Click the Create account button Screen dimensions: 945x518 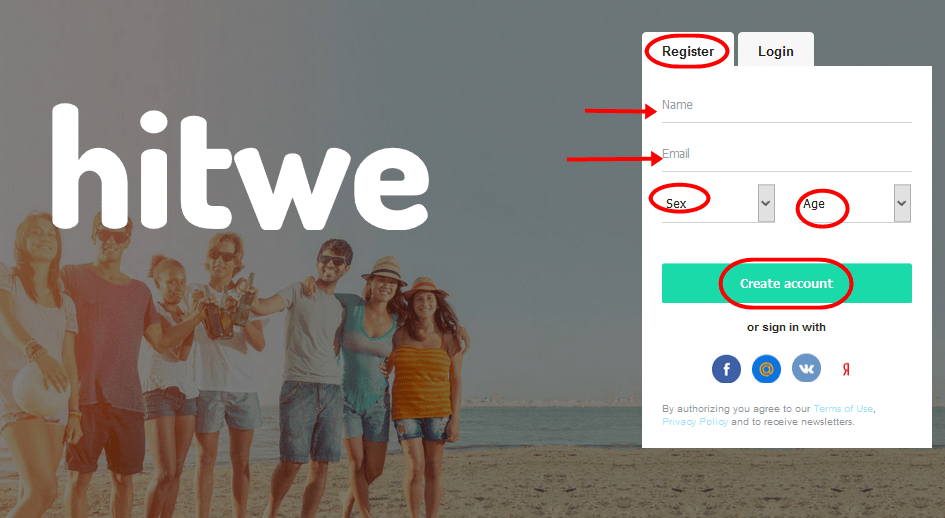point(786,283)
